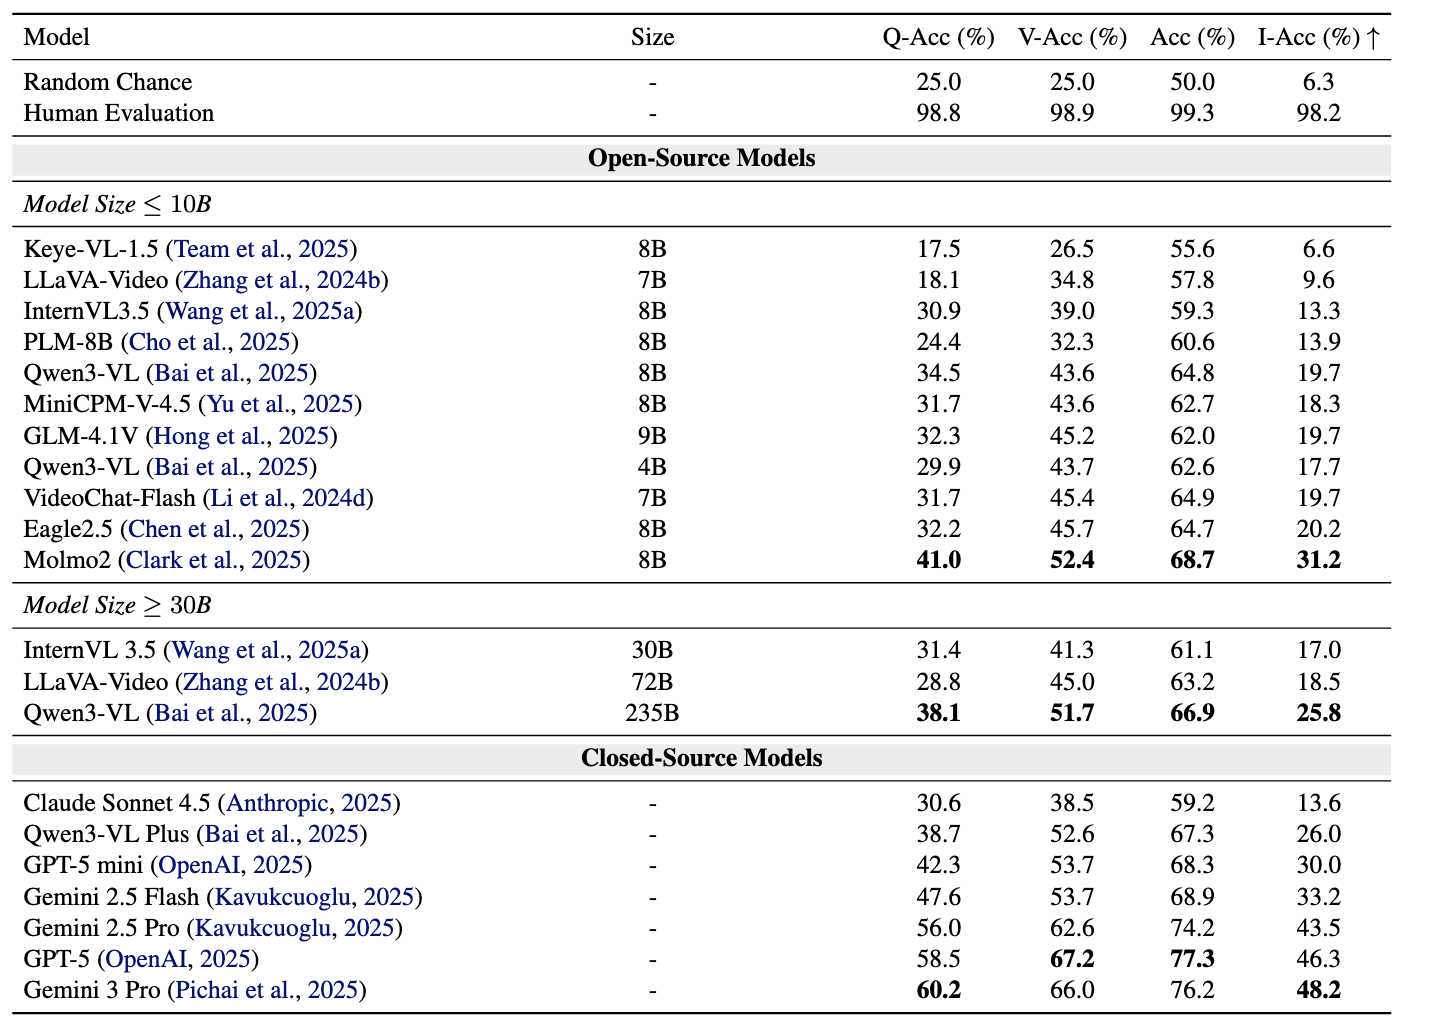Screen dimensions: 1430x1030
Task: Click the Bai et al. citation for Qwen3-VL Plus
Action: tap(281, 834)
